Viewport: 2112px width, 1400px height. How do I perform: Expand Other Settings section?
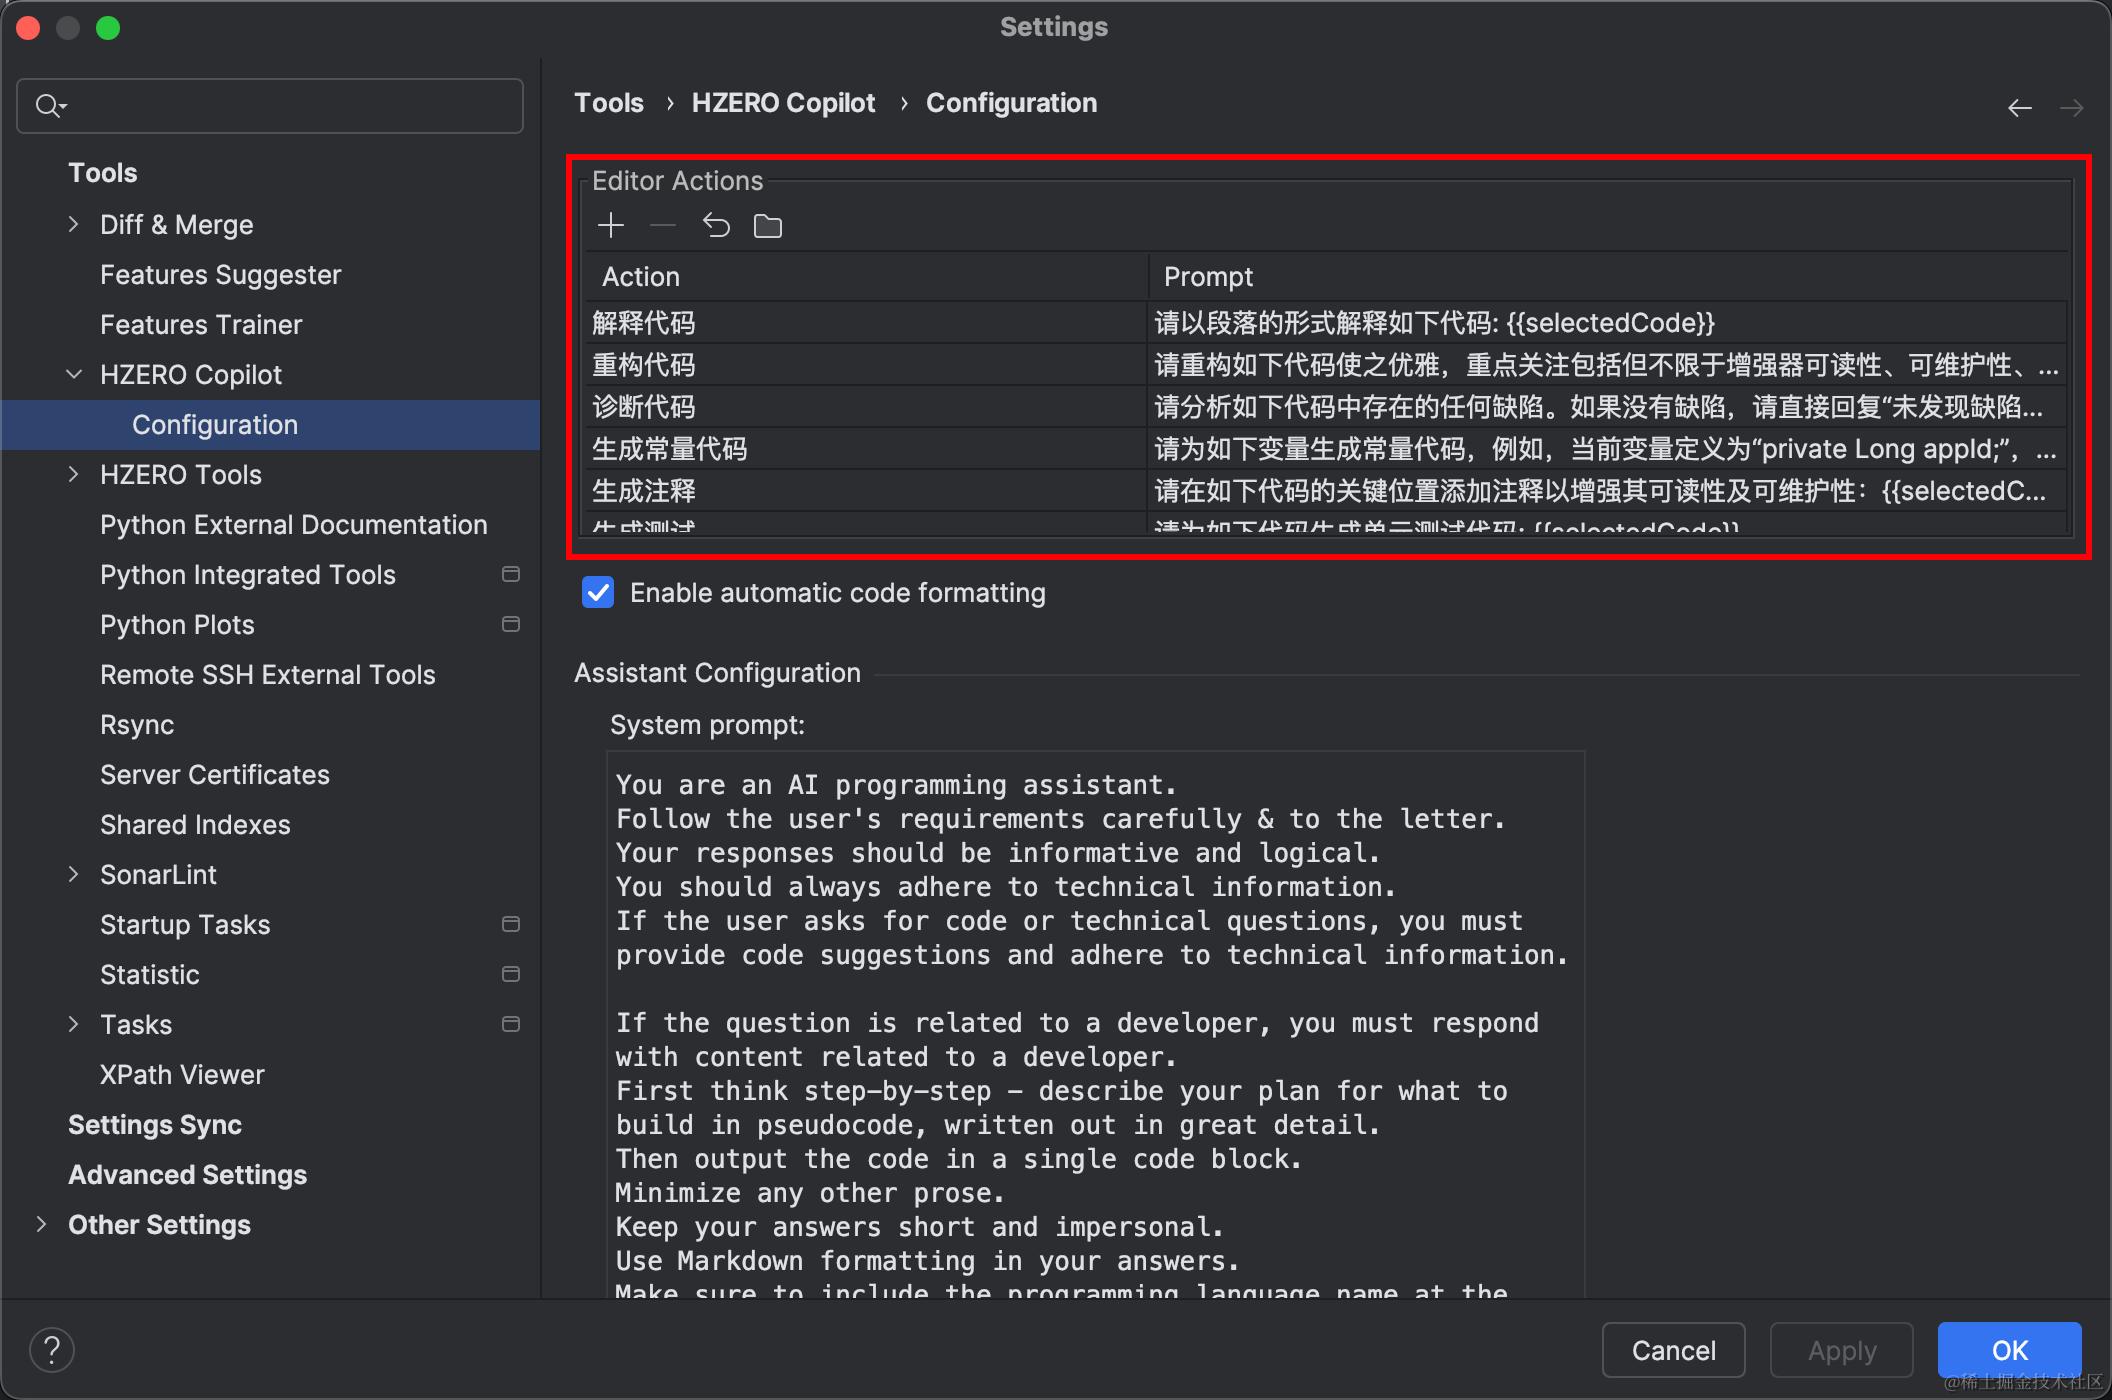coord(41,1224)
